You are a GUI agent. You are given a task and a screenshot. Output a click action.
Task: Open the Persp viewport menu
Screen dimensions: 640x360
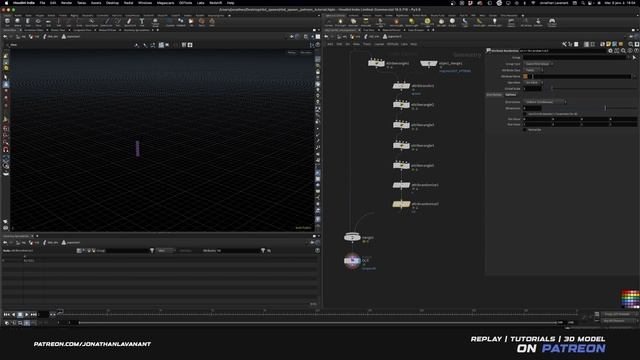(291, 52)
